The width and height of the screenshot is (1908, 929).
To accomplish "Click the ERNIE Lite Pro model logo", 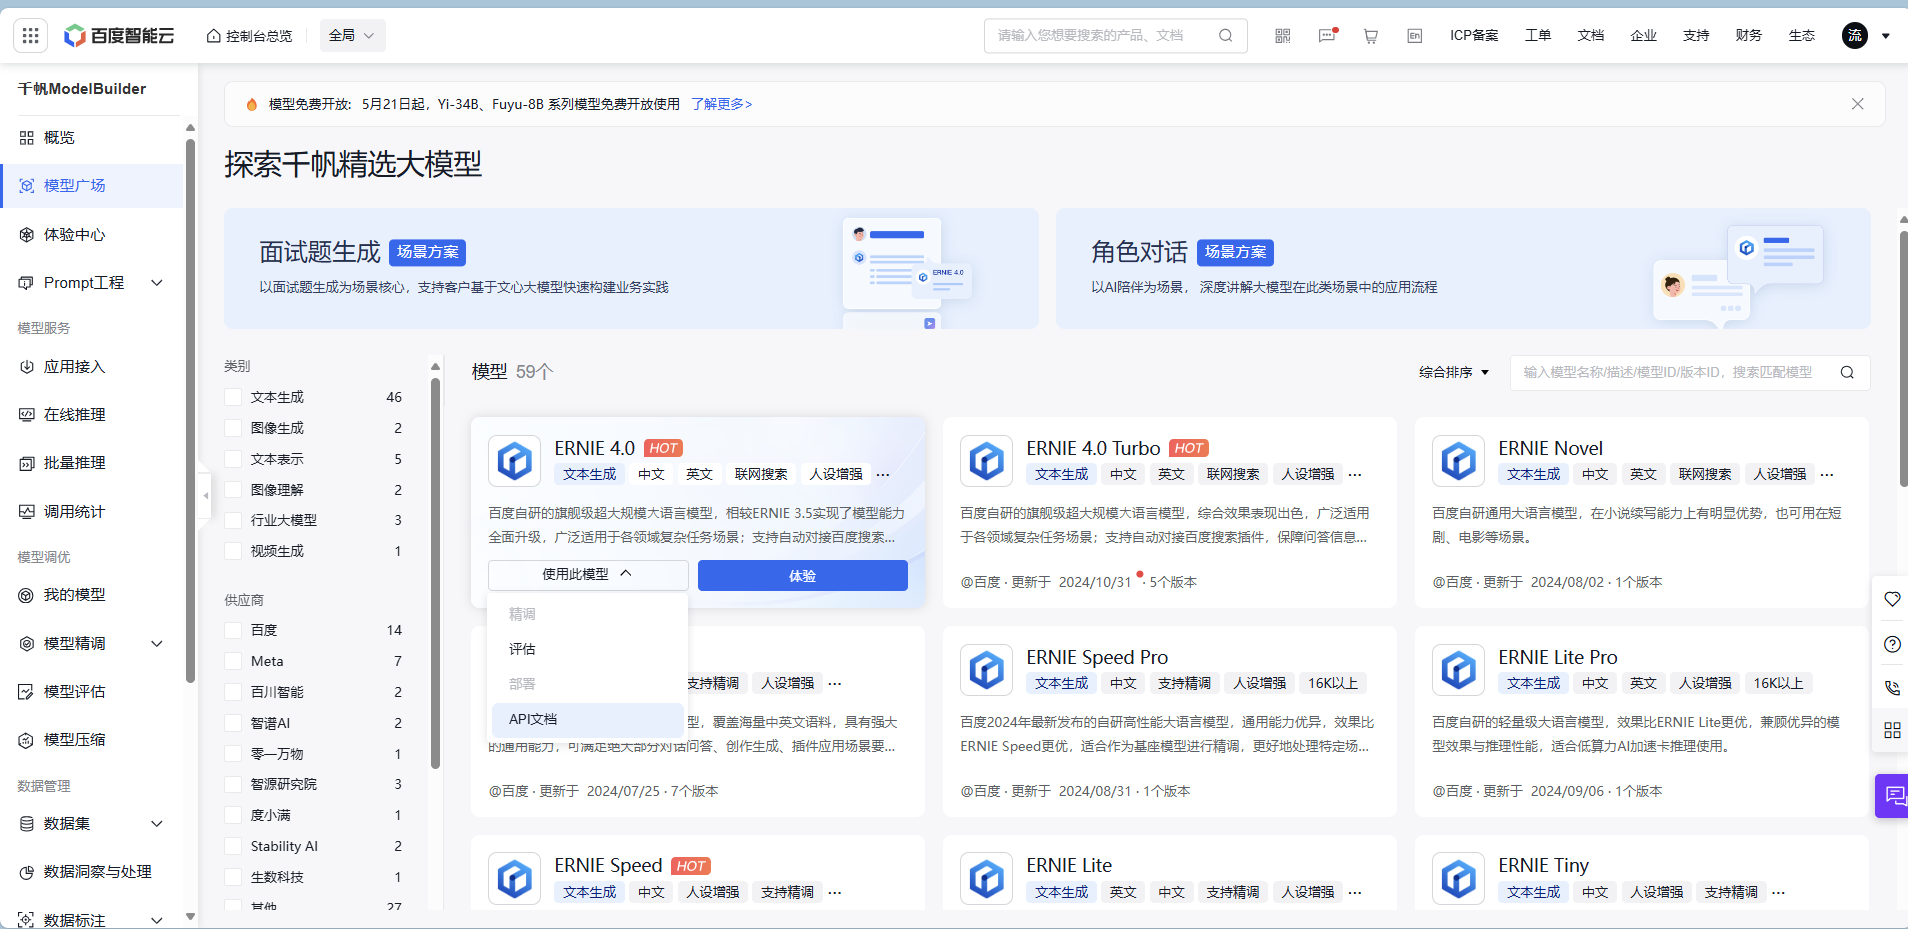I will pyautogui.click(x=1459, y=670).
